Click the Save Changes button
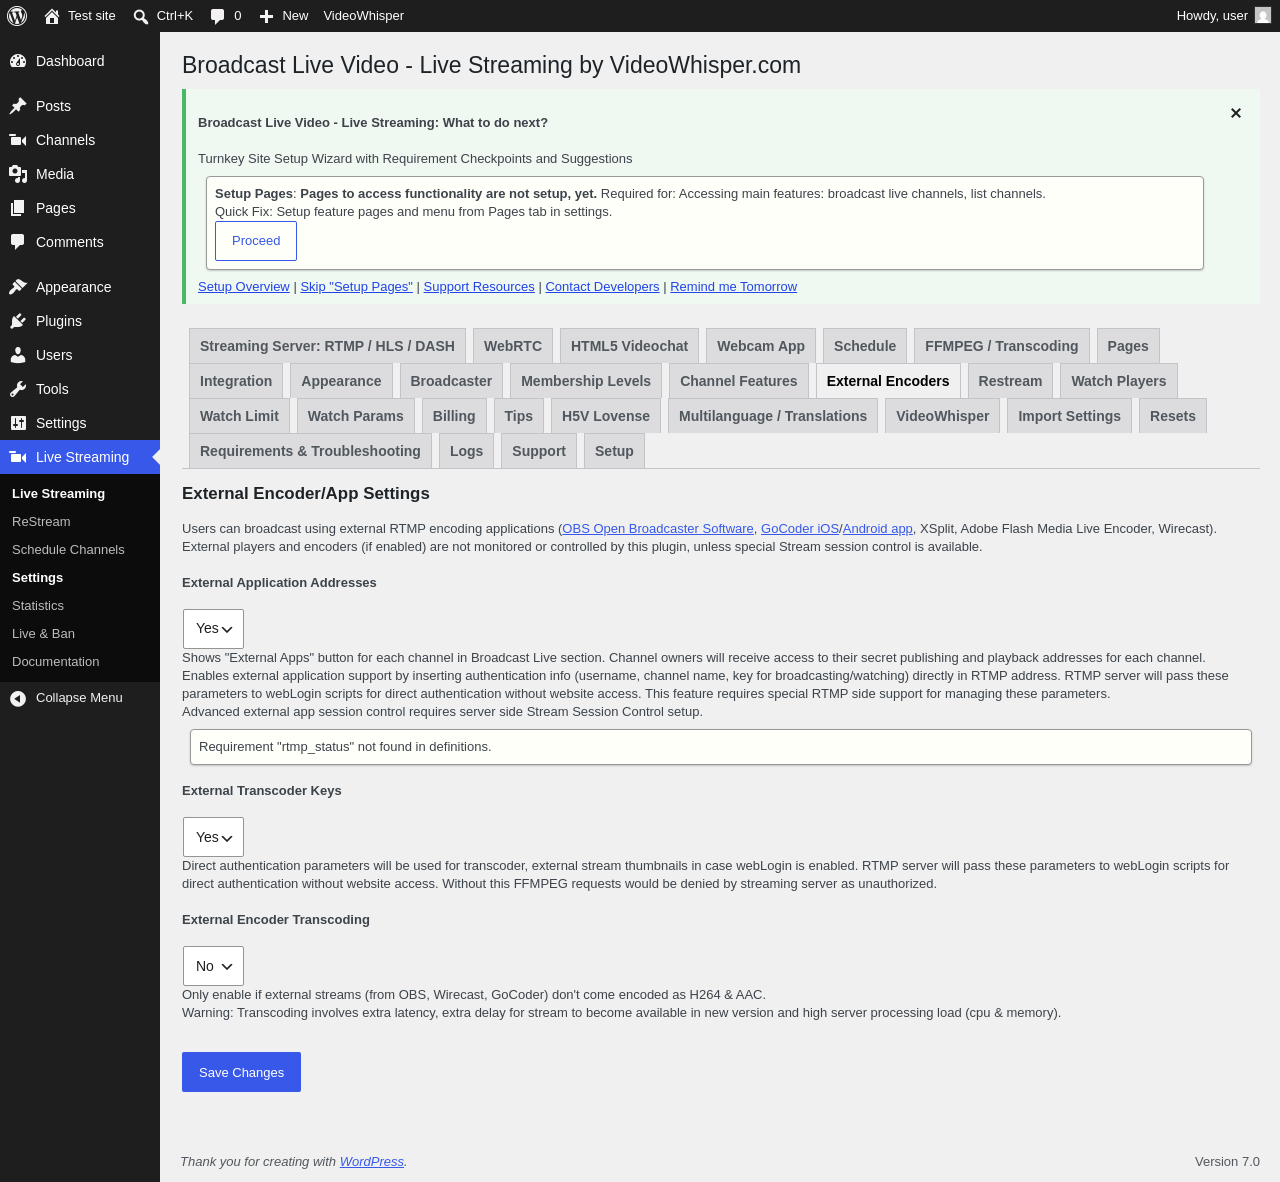 (241, 1072)
